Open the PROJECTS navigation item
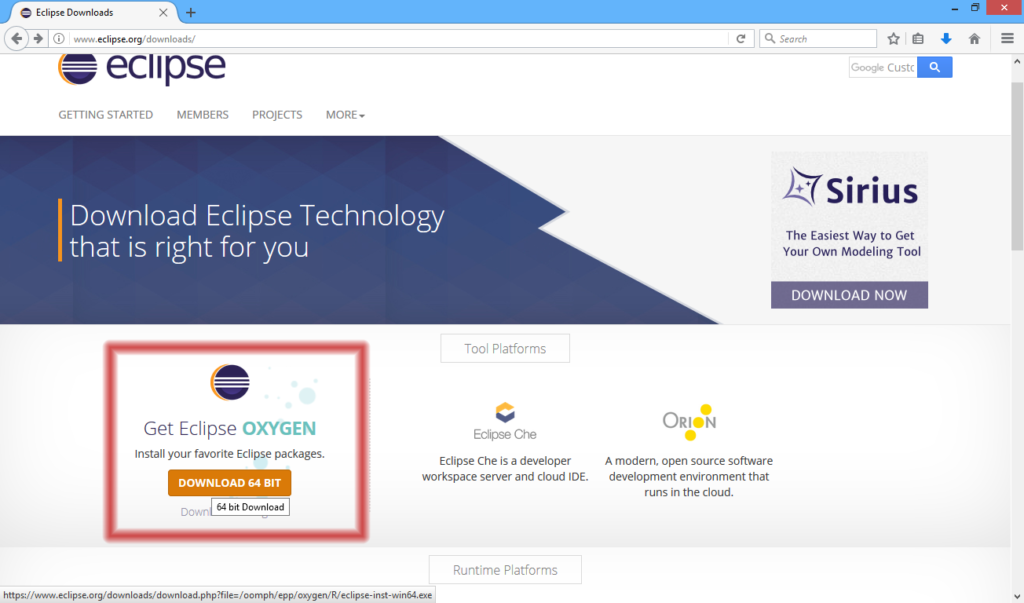Screen dimensions: 1024x603 pos(277,114)
